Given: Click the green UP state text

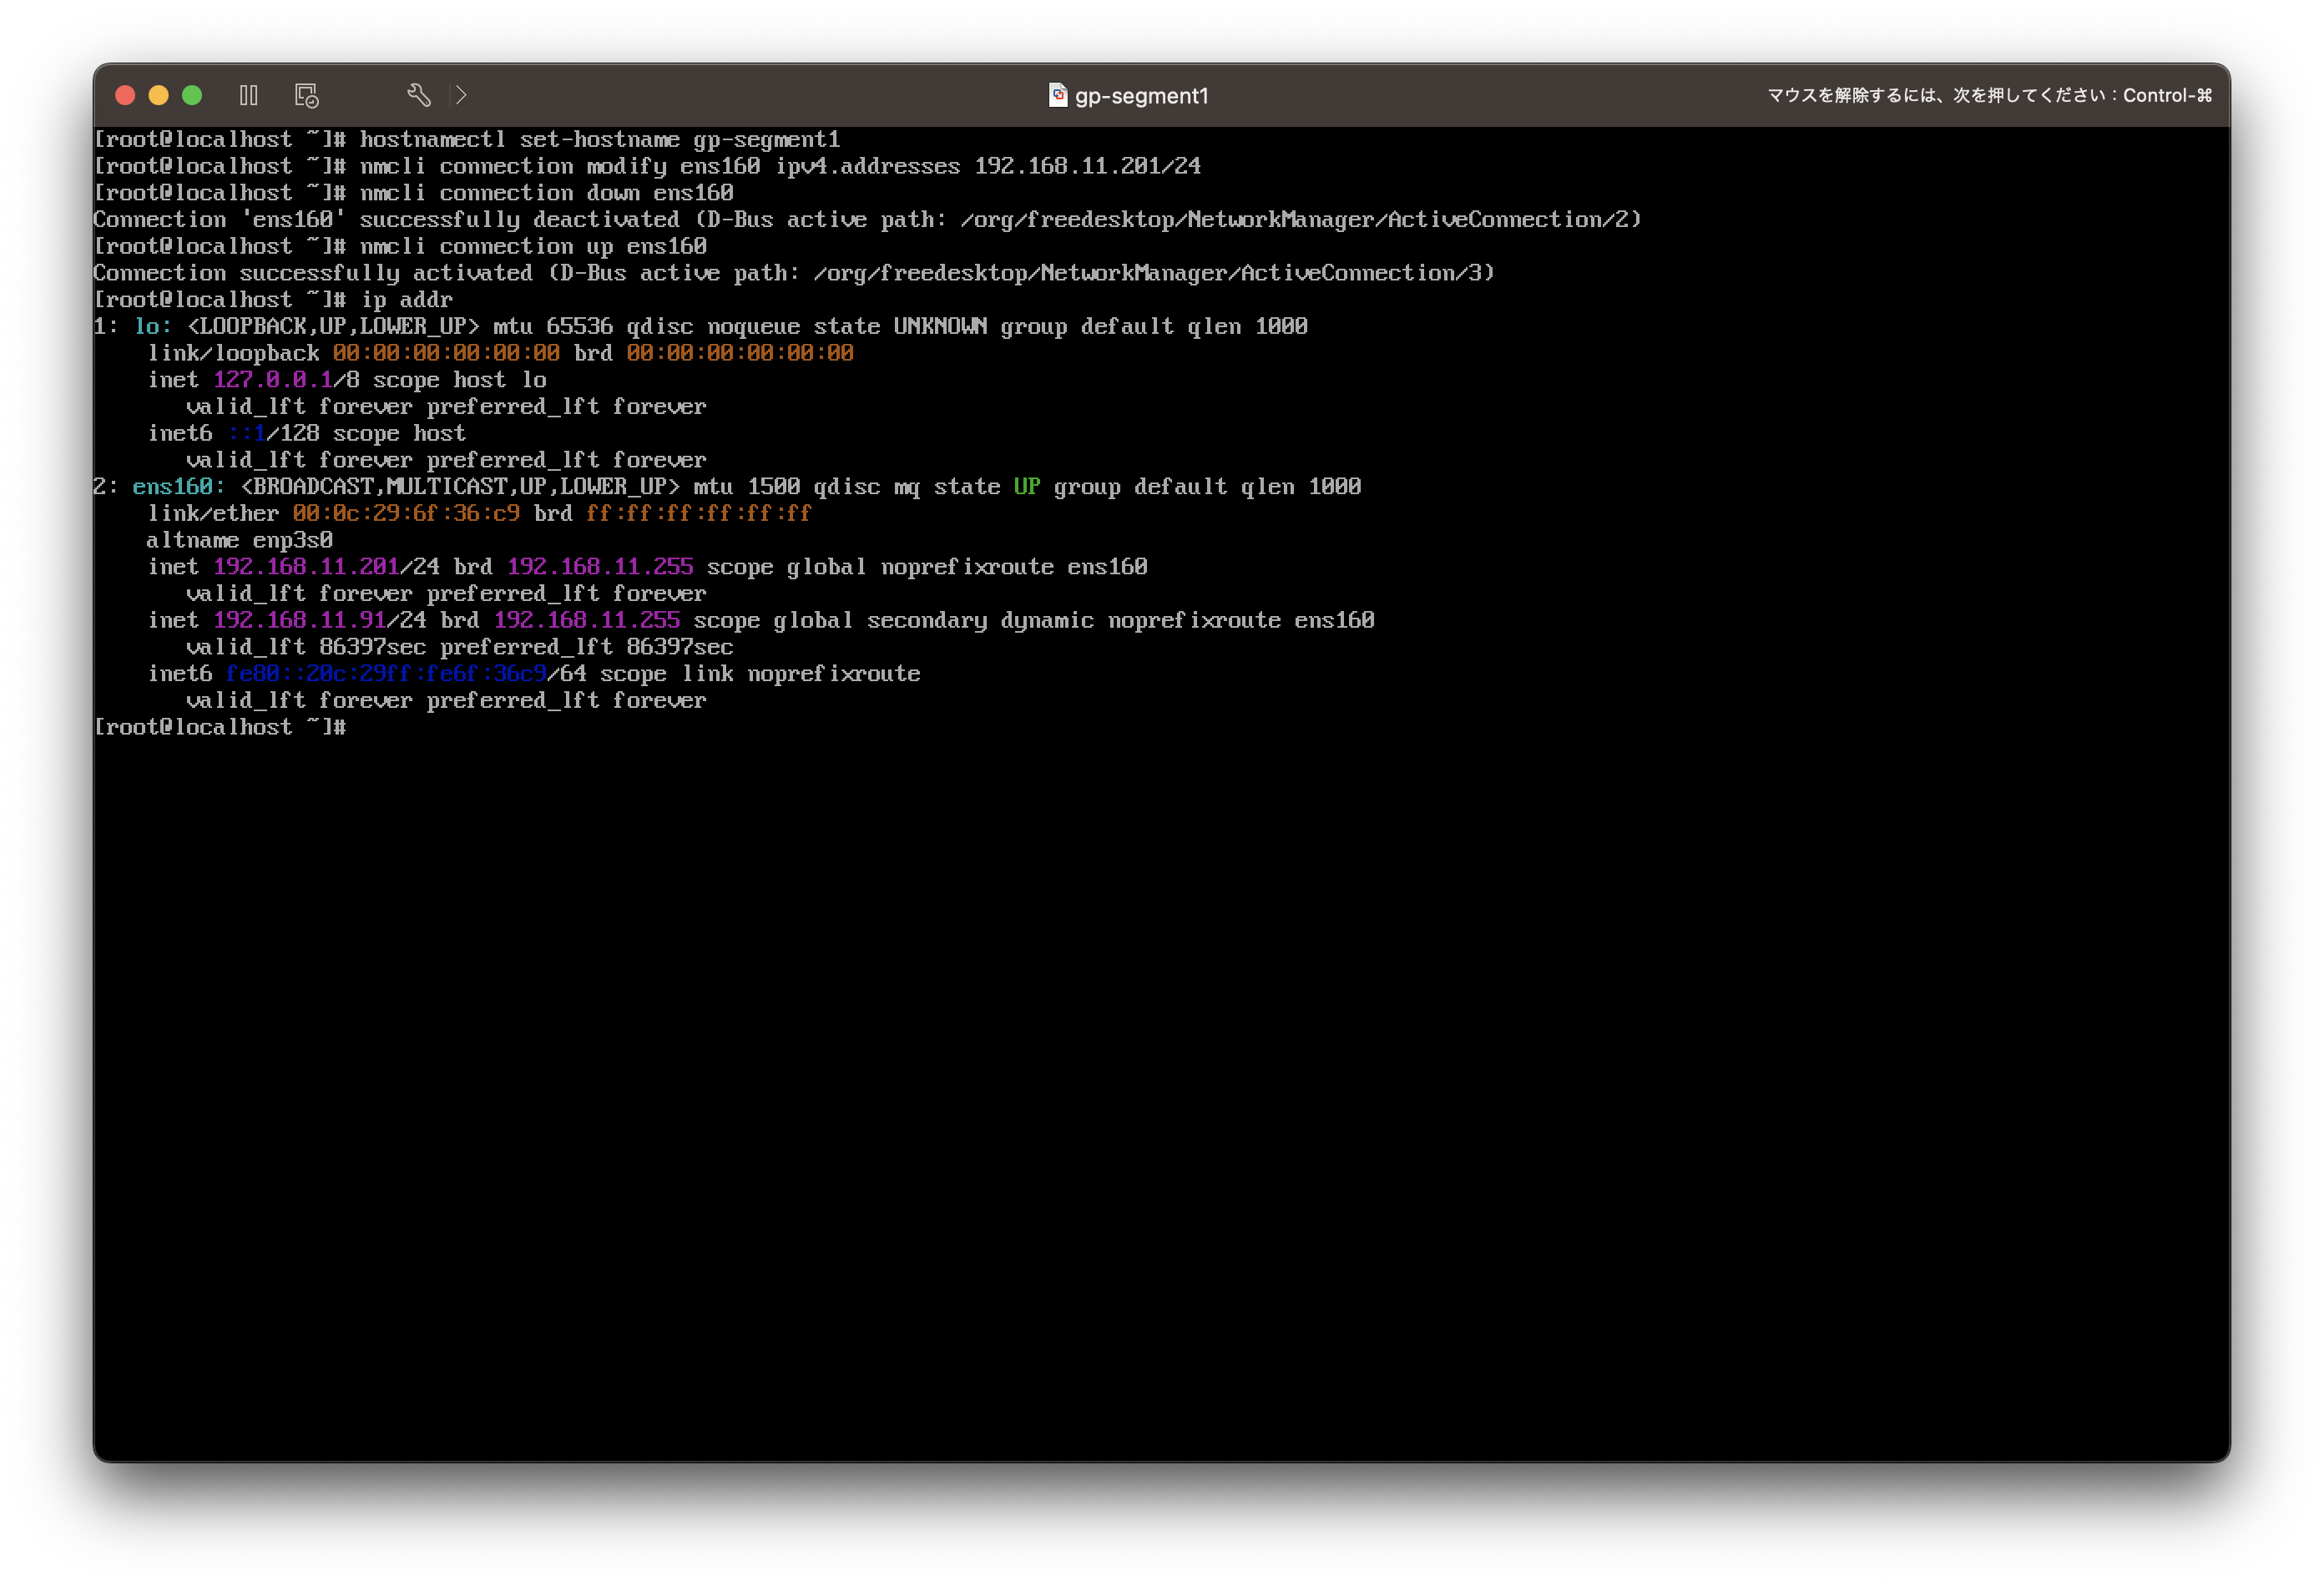Looking at the screenshot, I should 1026,487.
